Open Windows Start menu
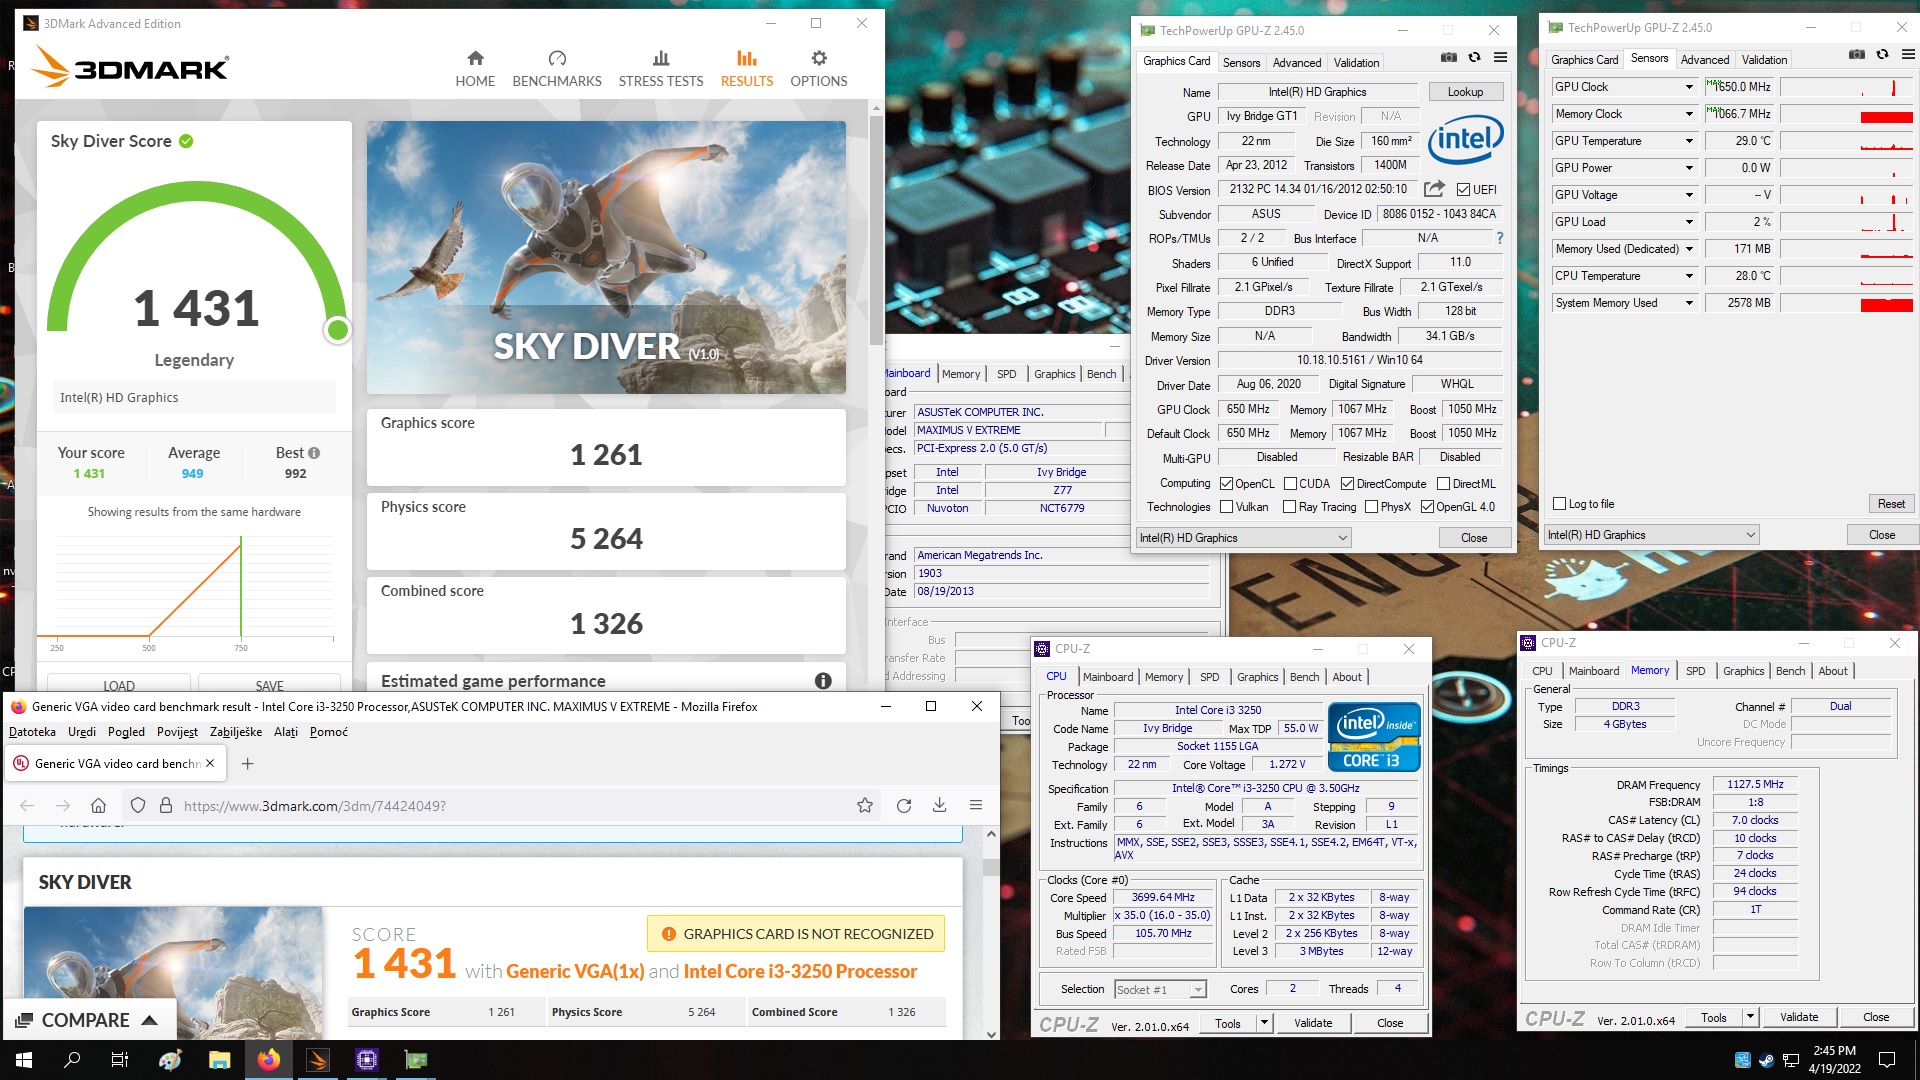This screenshot has width=1920, height=1080. click(24, 1060)
